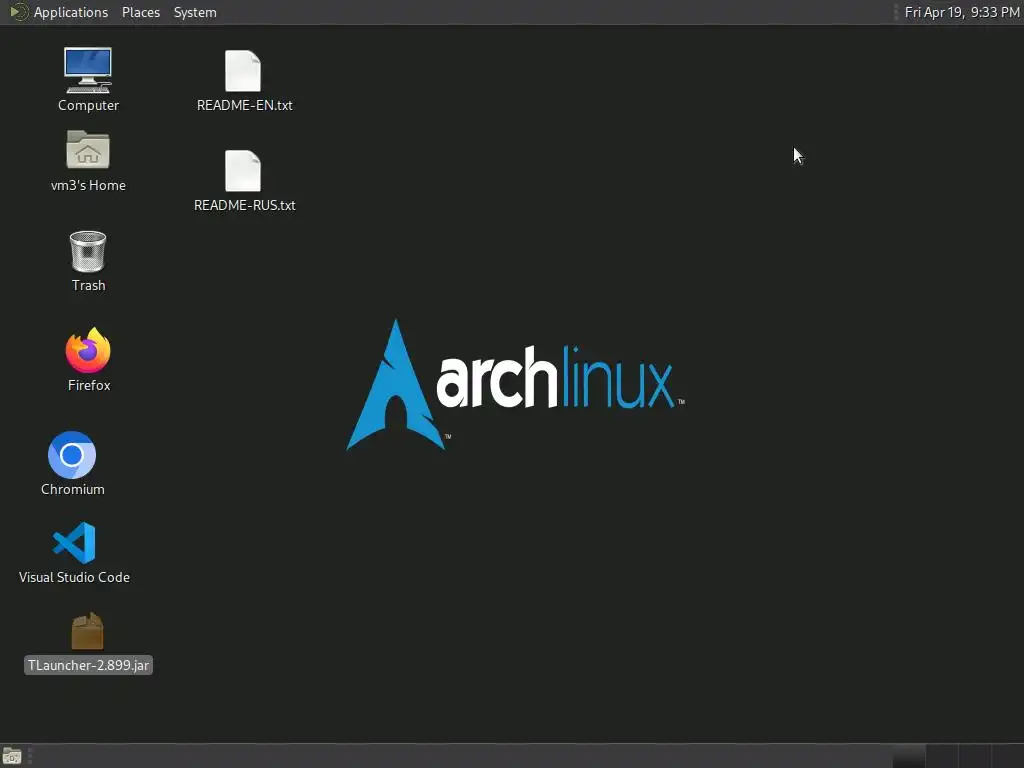The height and width of the screenshot is (768, 1024).
Task: Select the Firefox desktop icon
Action: point(88,350)
